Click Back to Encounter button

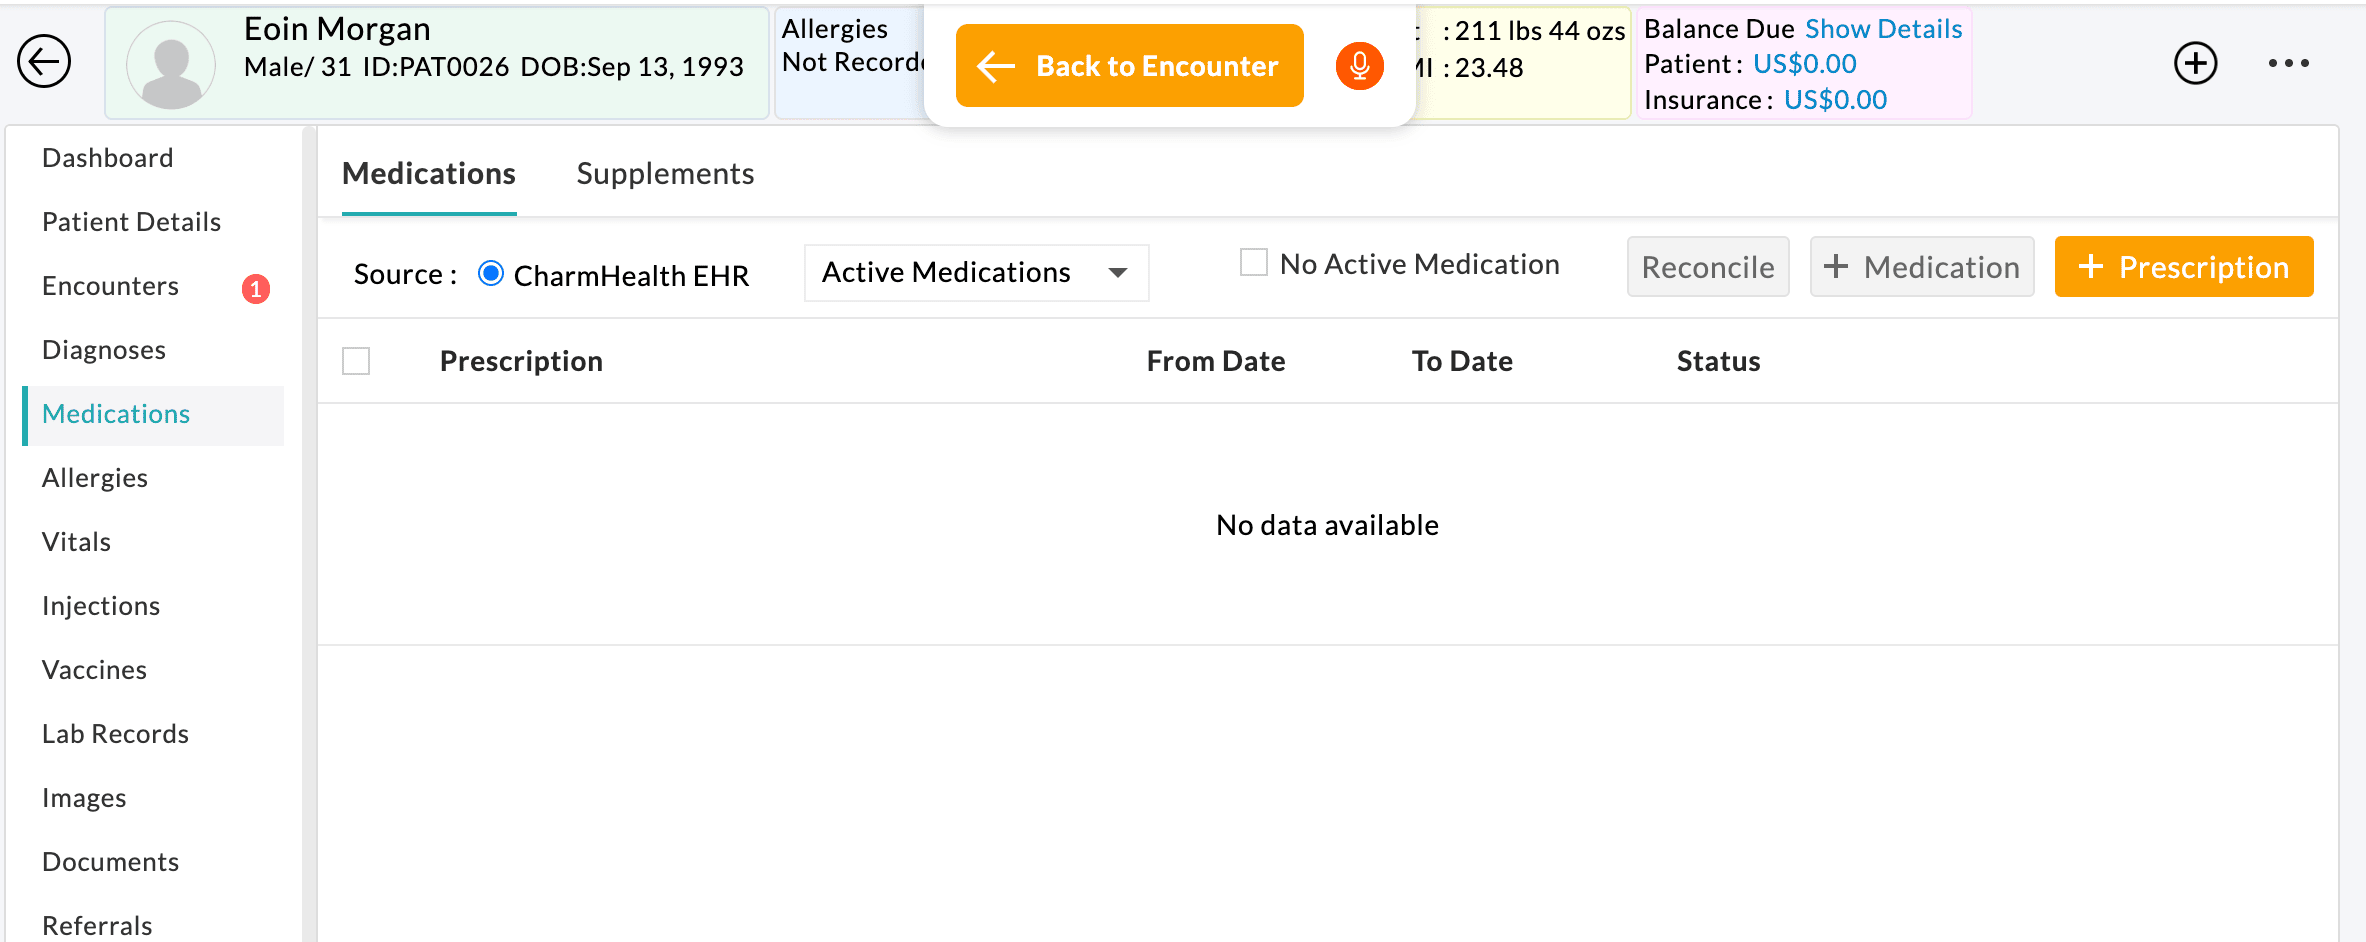click(1129, 66)
